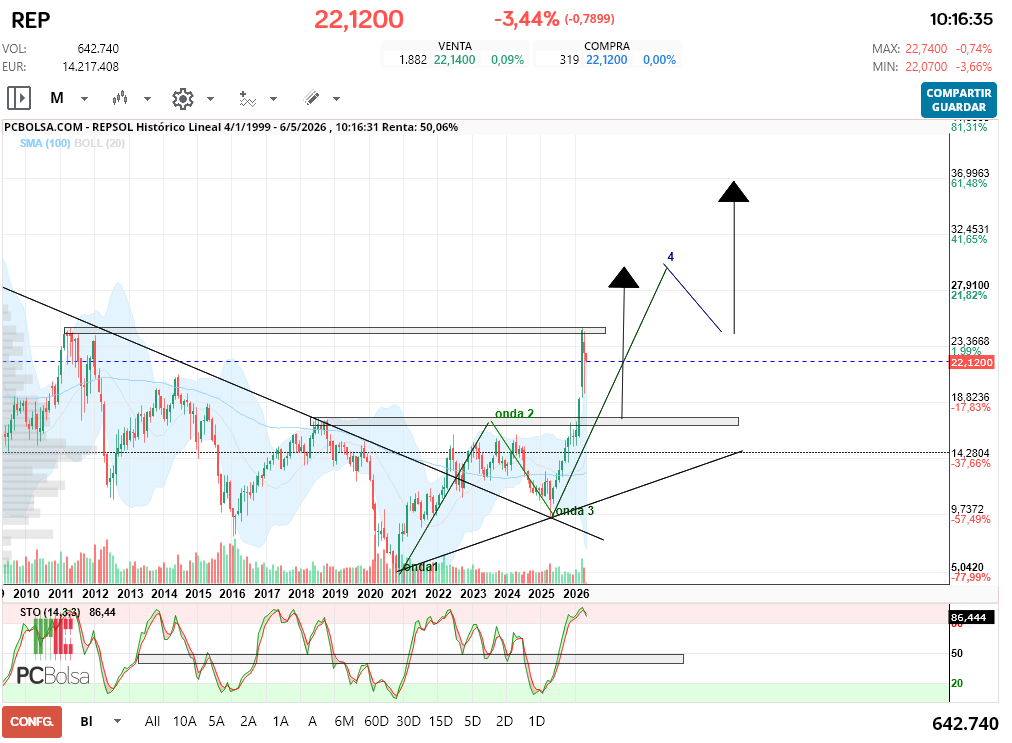Viewport: 1012px width, 743px height.
Task: Choose the 15D time range
Action: (441, 721)
